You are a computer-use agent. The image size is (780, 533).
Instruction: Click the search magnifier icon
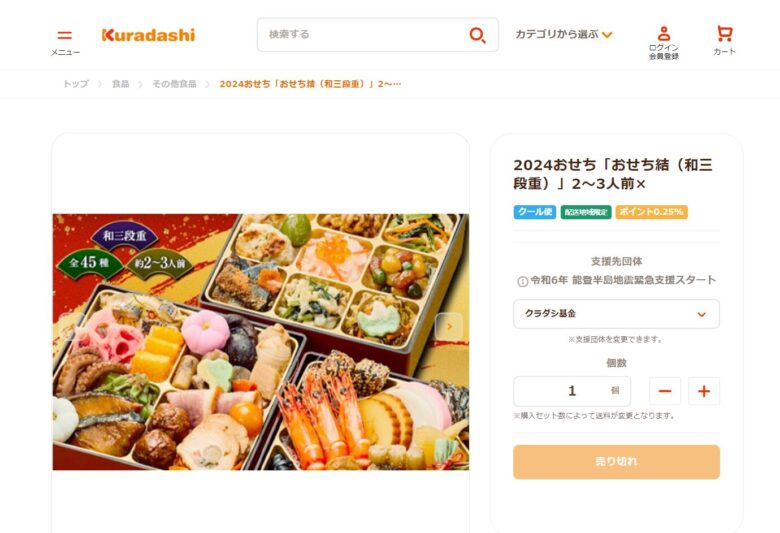coord(477,35)
